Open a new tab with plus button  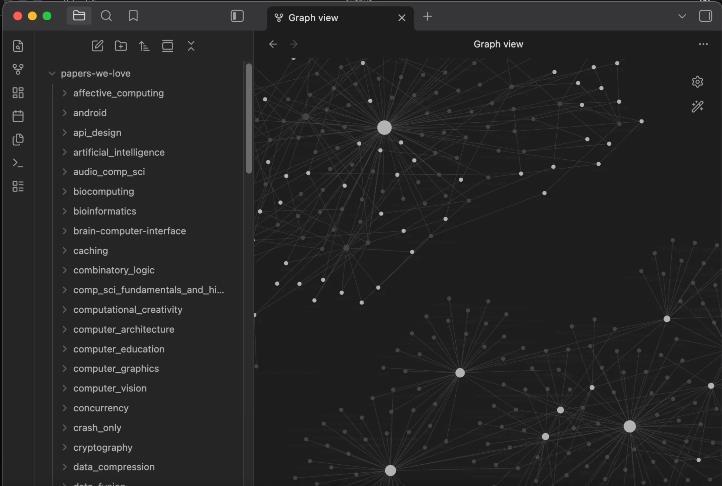pos(428,17)
